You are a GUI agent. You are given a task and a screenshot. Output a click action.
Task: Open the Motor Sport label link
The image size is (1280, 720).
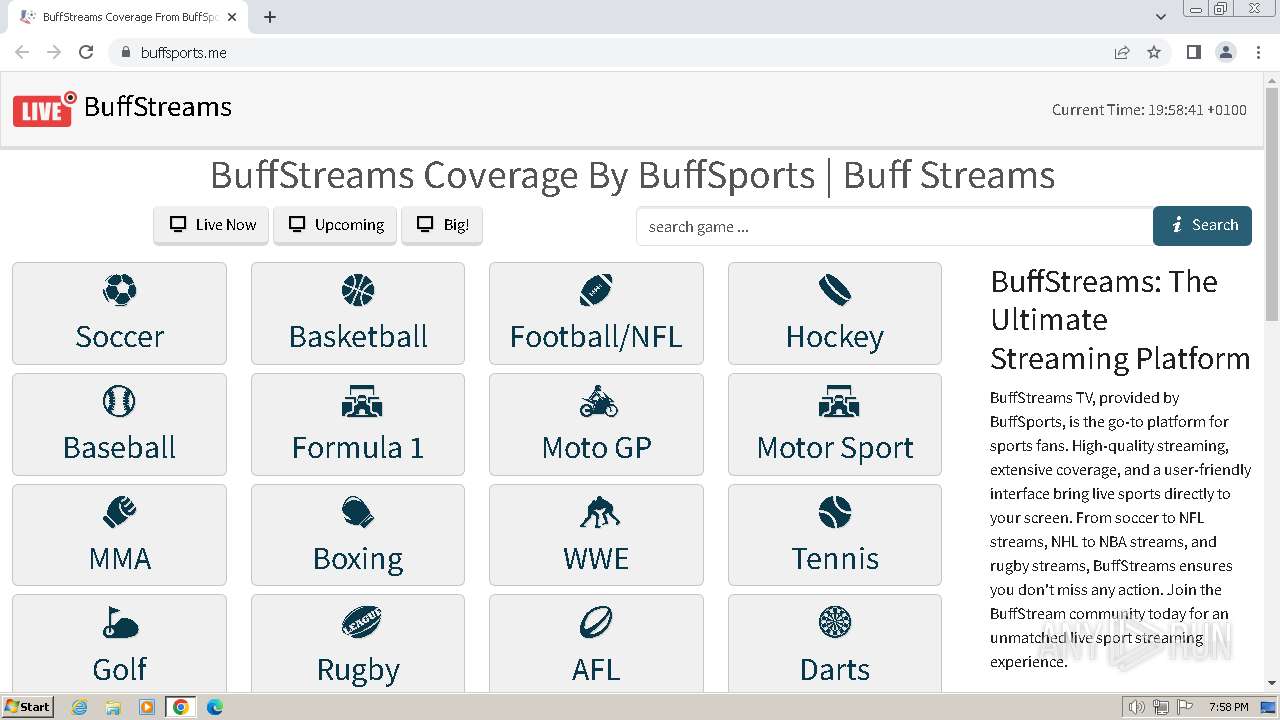835,447
